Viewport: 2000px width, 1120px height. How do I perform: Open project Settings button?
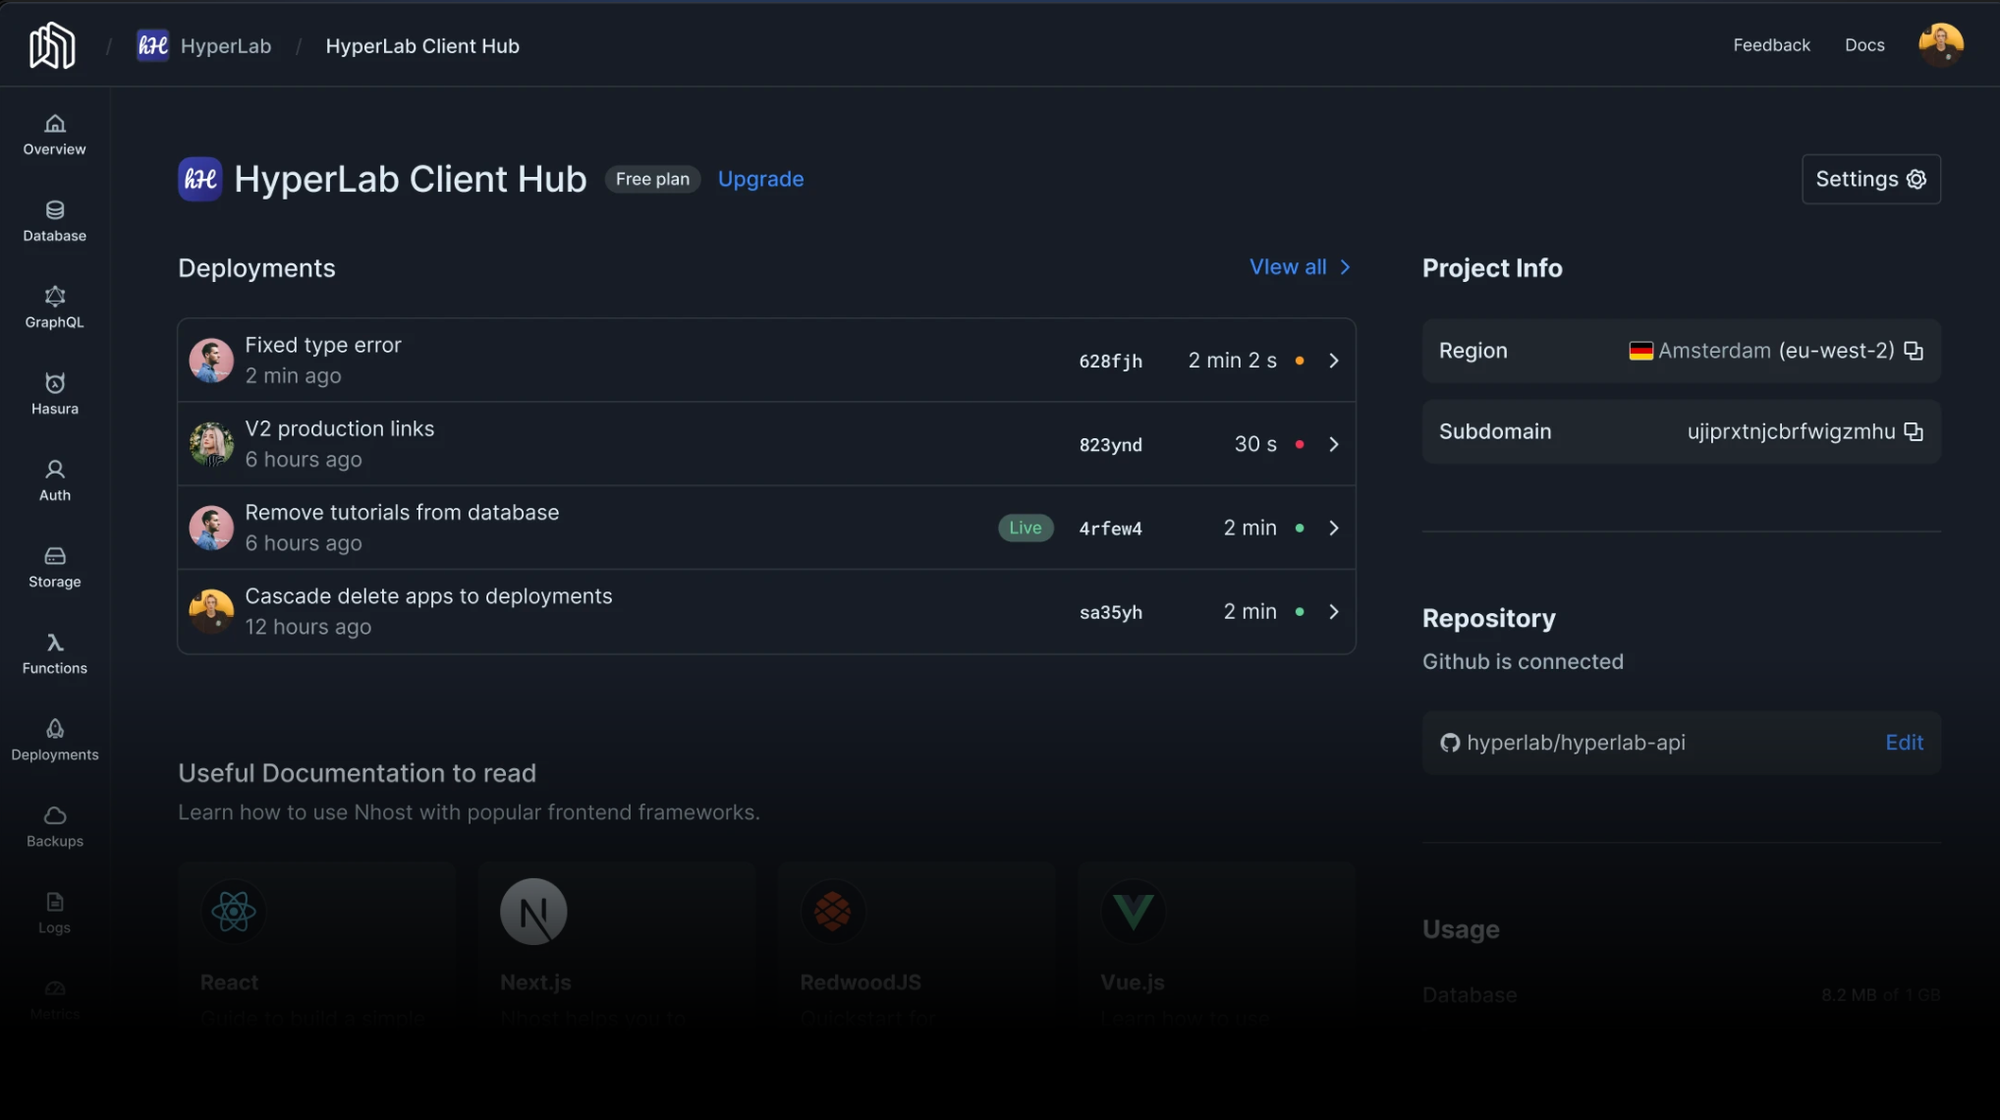(1871, 179)
